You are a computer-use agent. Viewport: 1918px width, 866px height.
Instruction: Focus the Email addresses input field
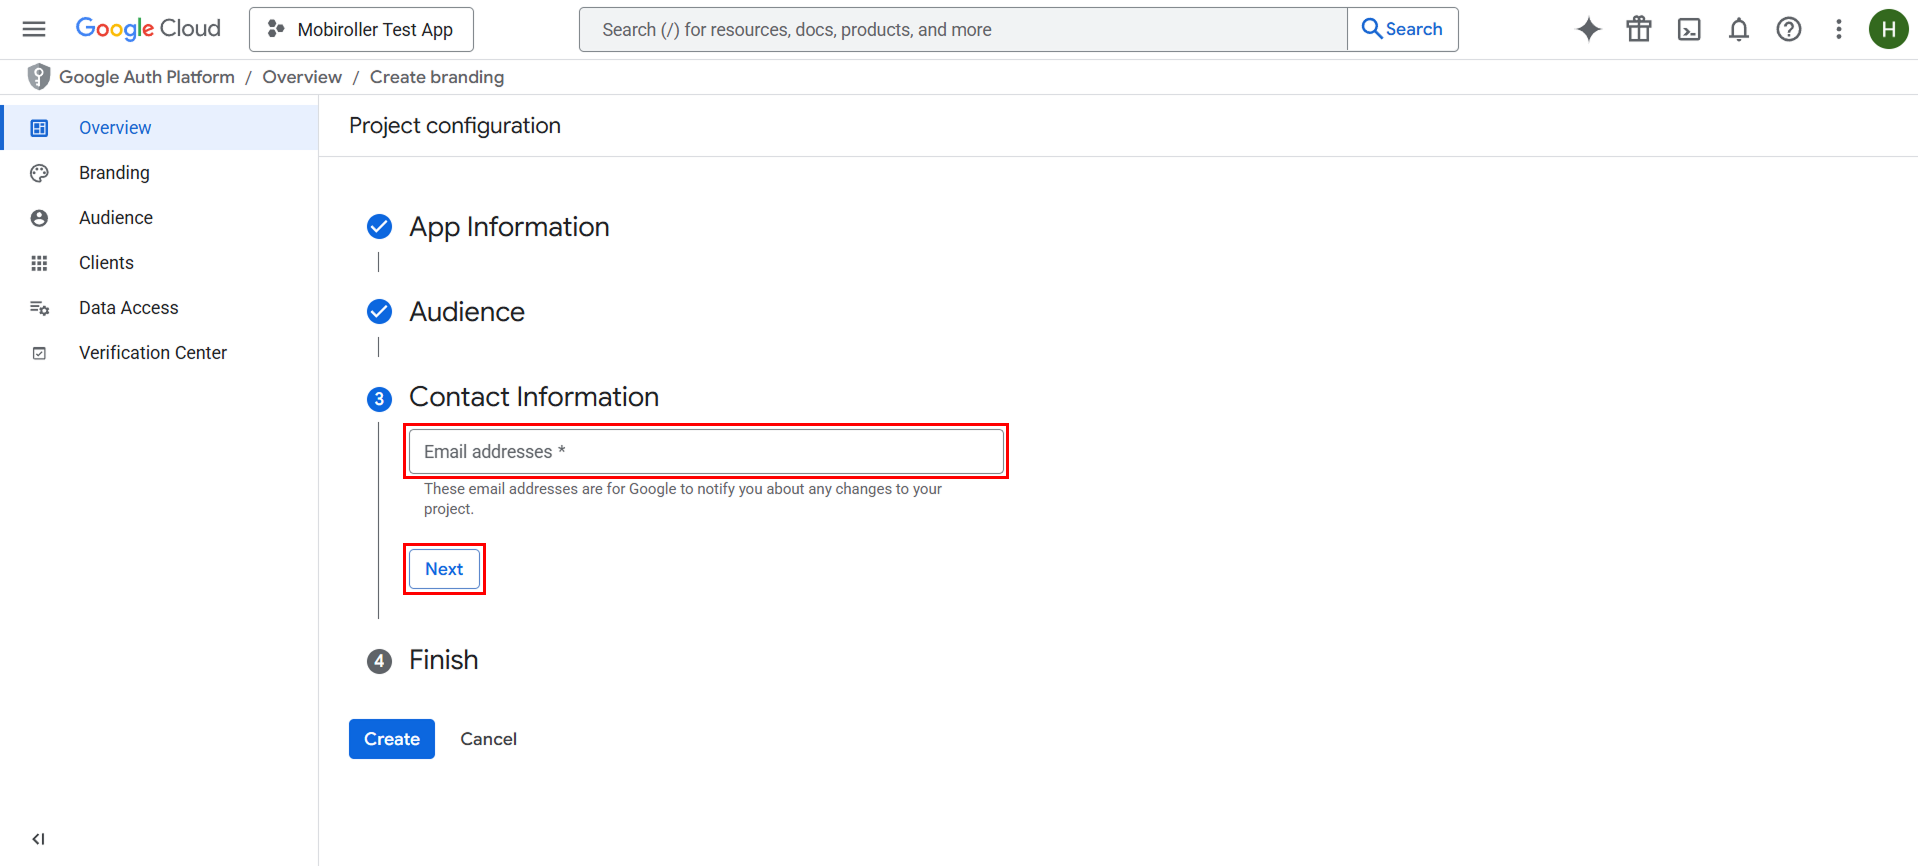tap(706, 451)
